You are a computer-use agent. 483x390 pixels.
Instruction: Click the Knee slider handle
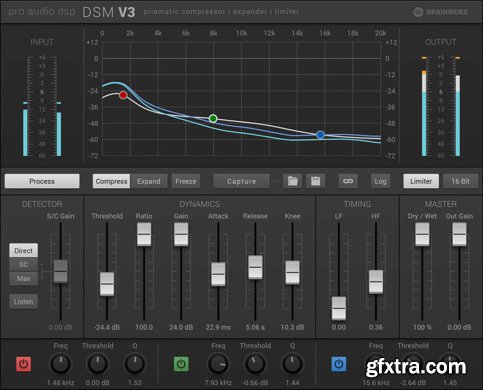point(292,272)
